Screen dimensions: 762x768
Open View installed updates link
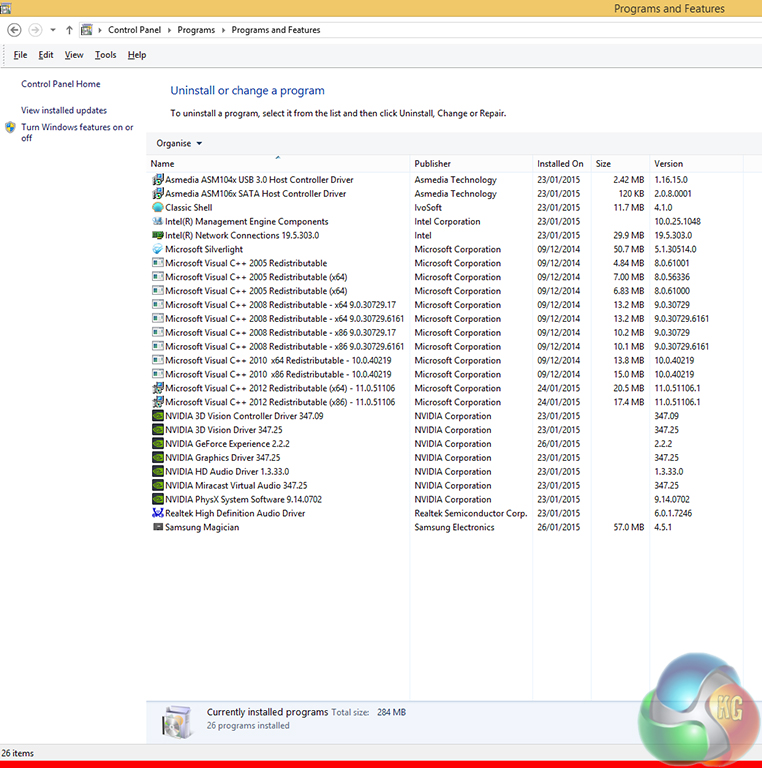point(64,110)
